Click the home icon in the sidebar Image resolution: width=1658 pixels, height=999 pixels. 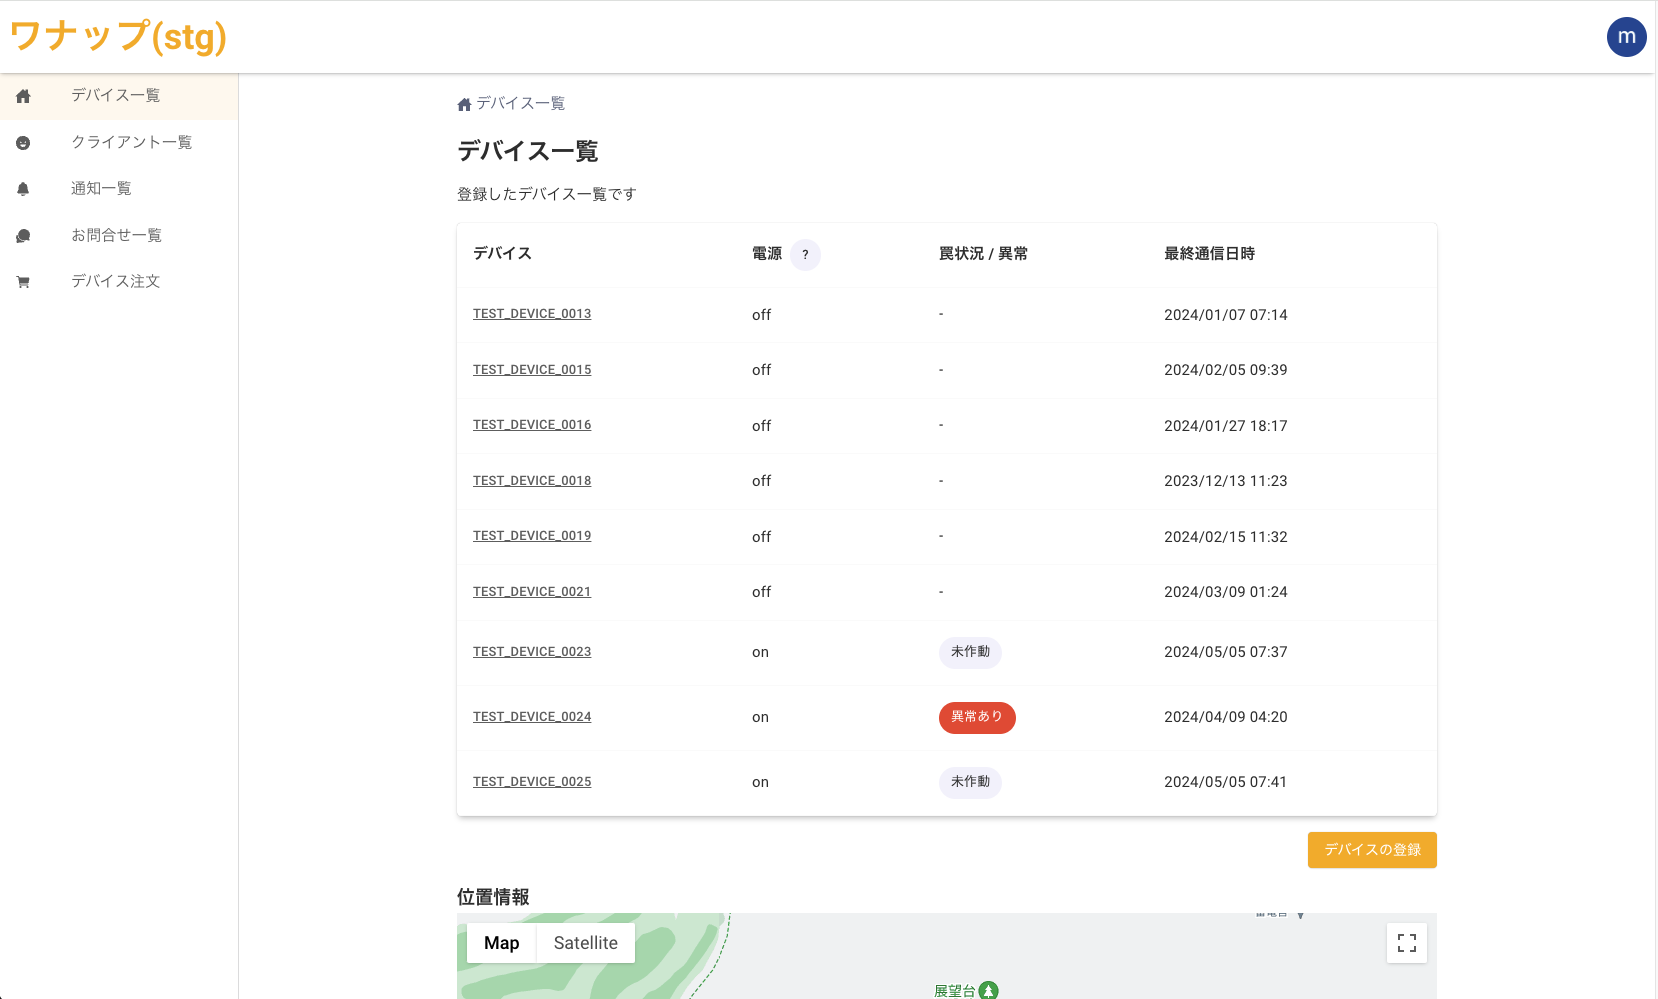coord(23,96)
